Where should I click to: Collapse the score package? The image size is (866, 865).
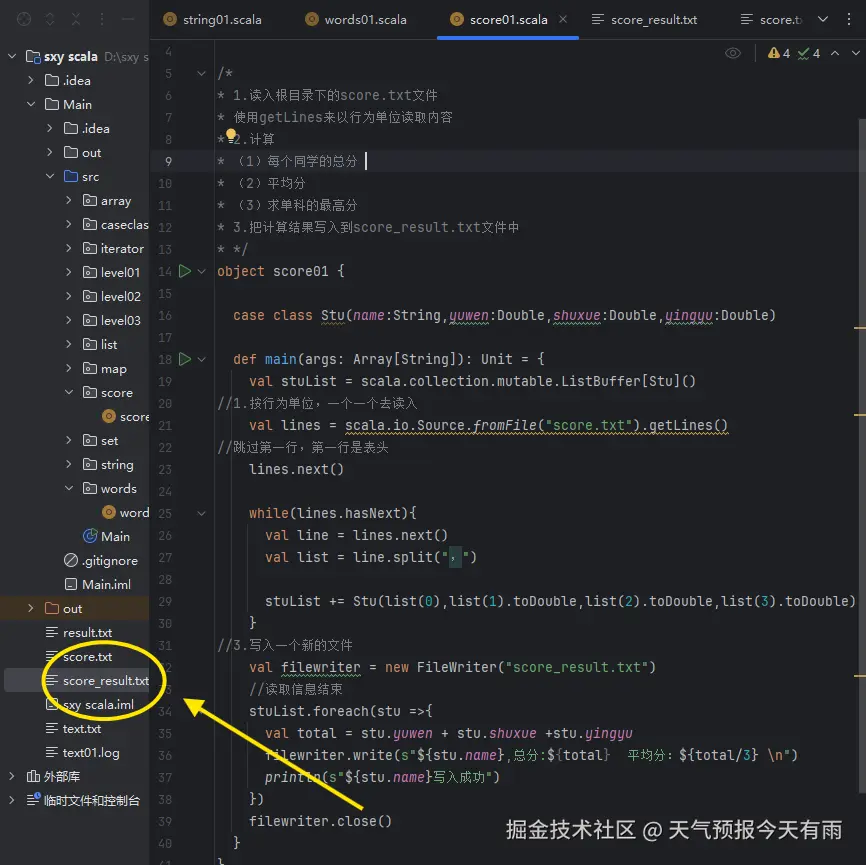[68, 392]
